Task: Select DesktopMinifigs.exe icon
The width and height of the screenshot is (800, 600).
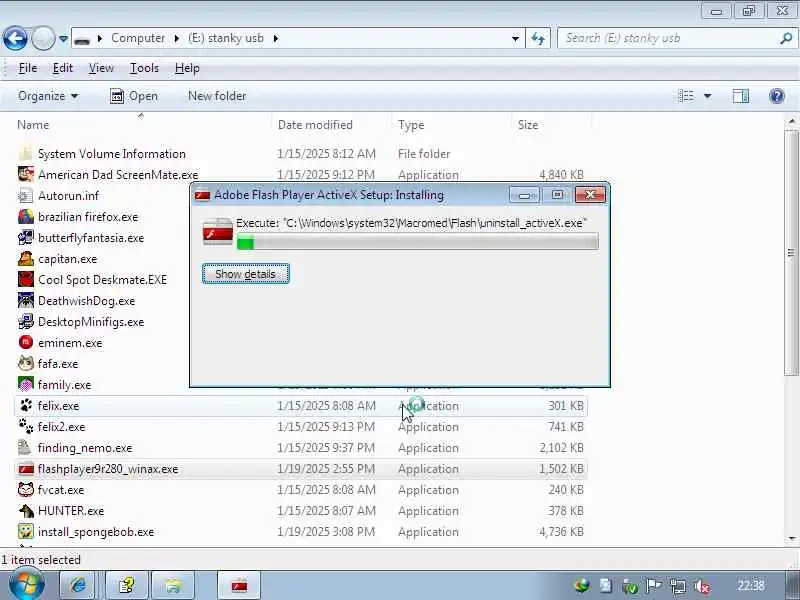Action: [x=26, y=322]
